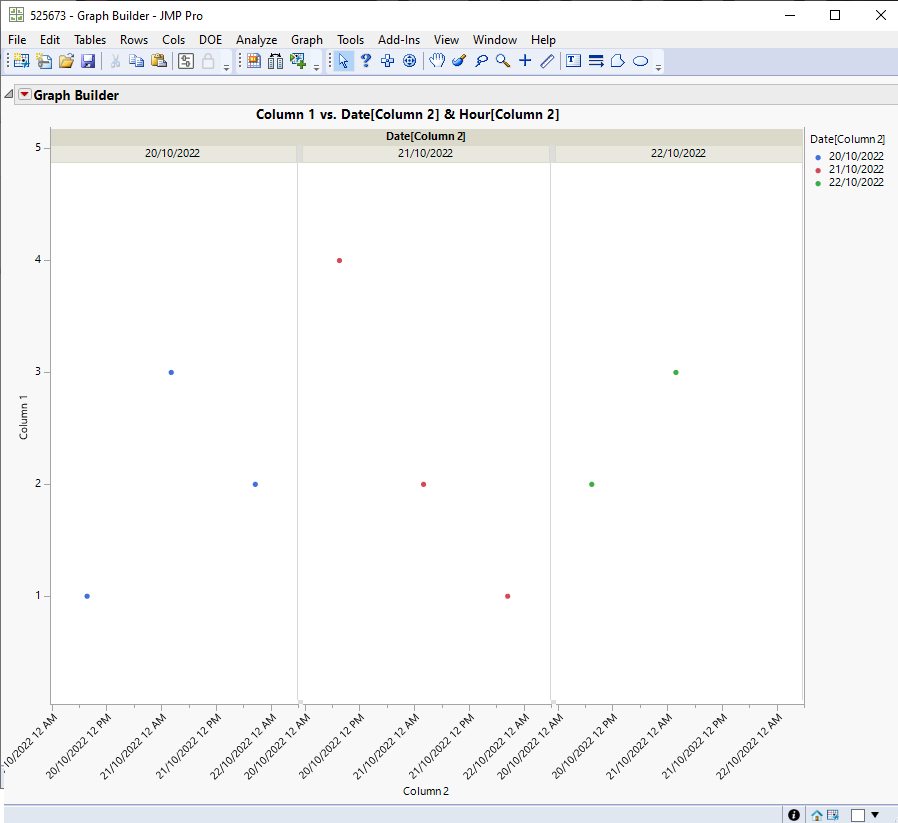The height and width of the screenshot is (823, 898).
Task: Toggle the empty checkbox in status bar
Action: click(858, 815)
